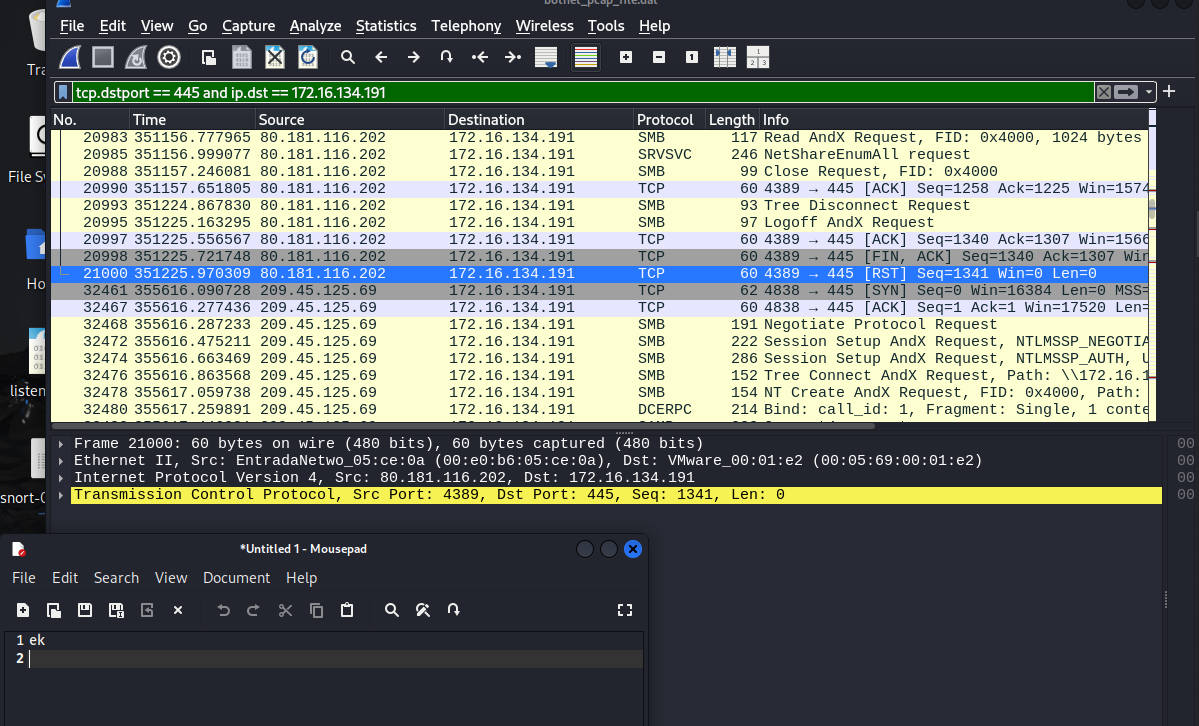Zoom in the packet text
Screen dimensions: 1199x726
[625, 57]
